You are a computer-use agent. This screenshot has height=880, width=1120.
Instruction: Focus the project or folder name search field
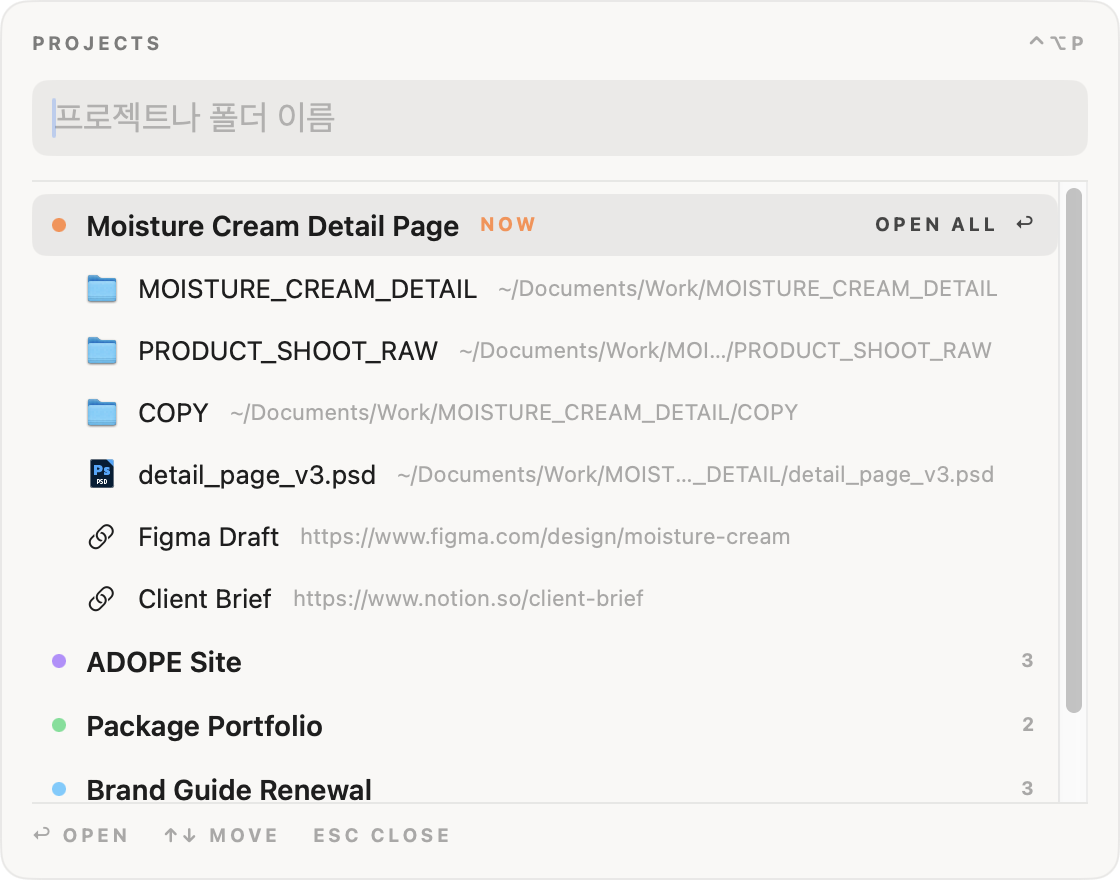[559, 118]
